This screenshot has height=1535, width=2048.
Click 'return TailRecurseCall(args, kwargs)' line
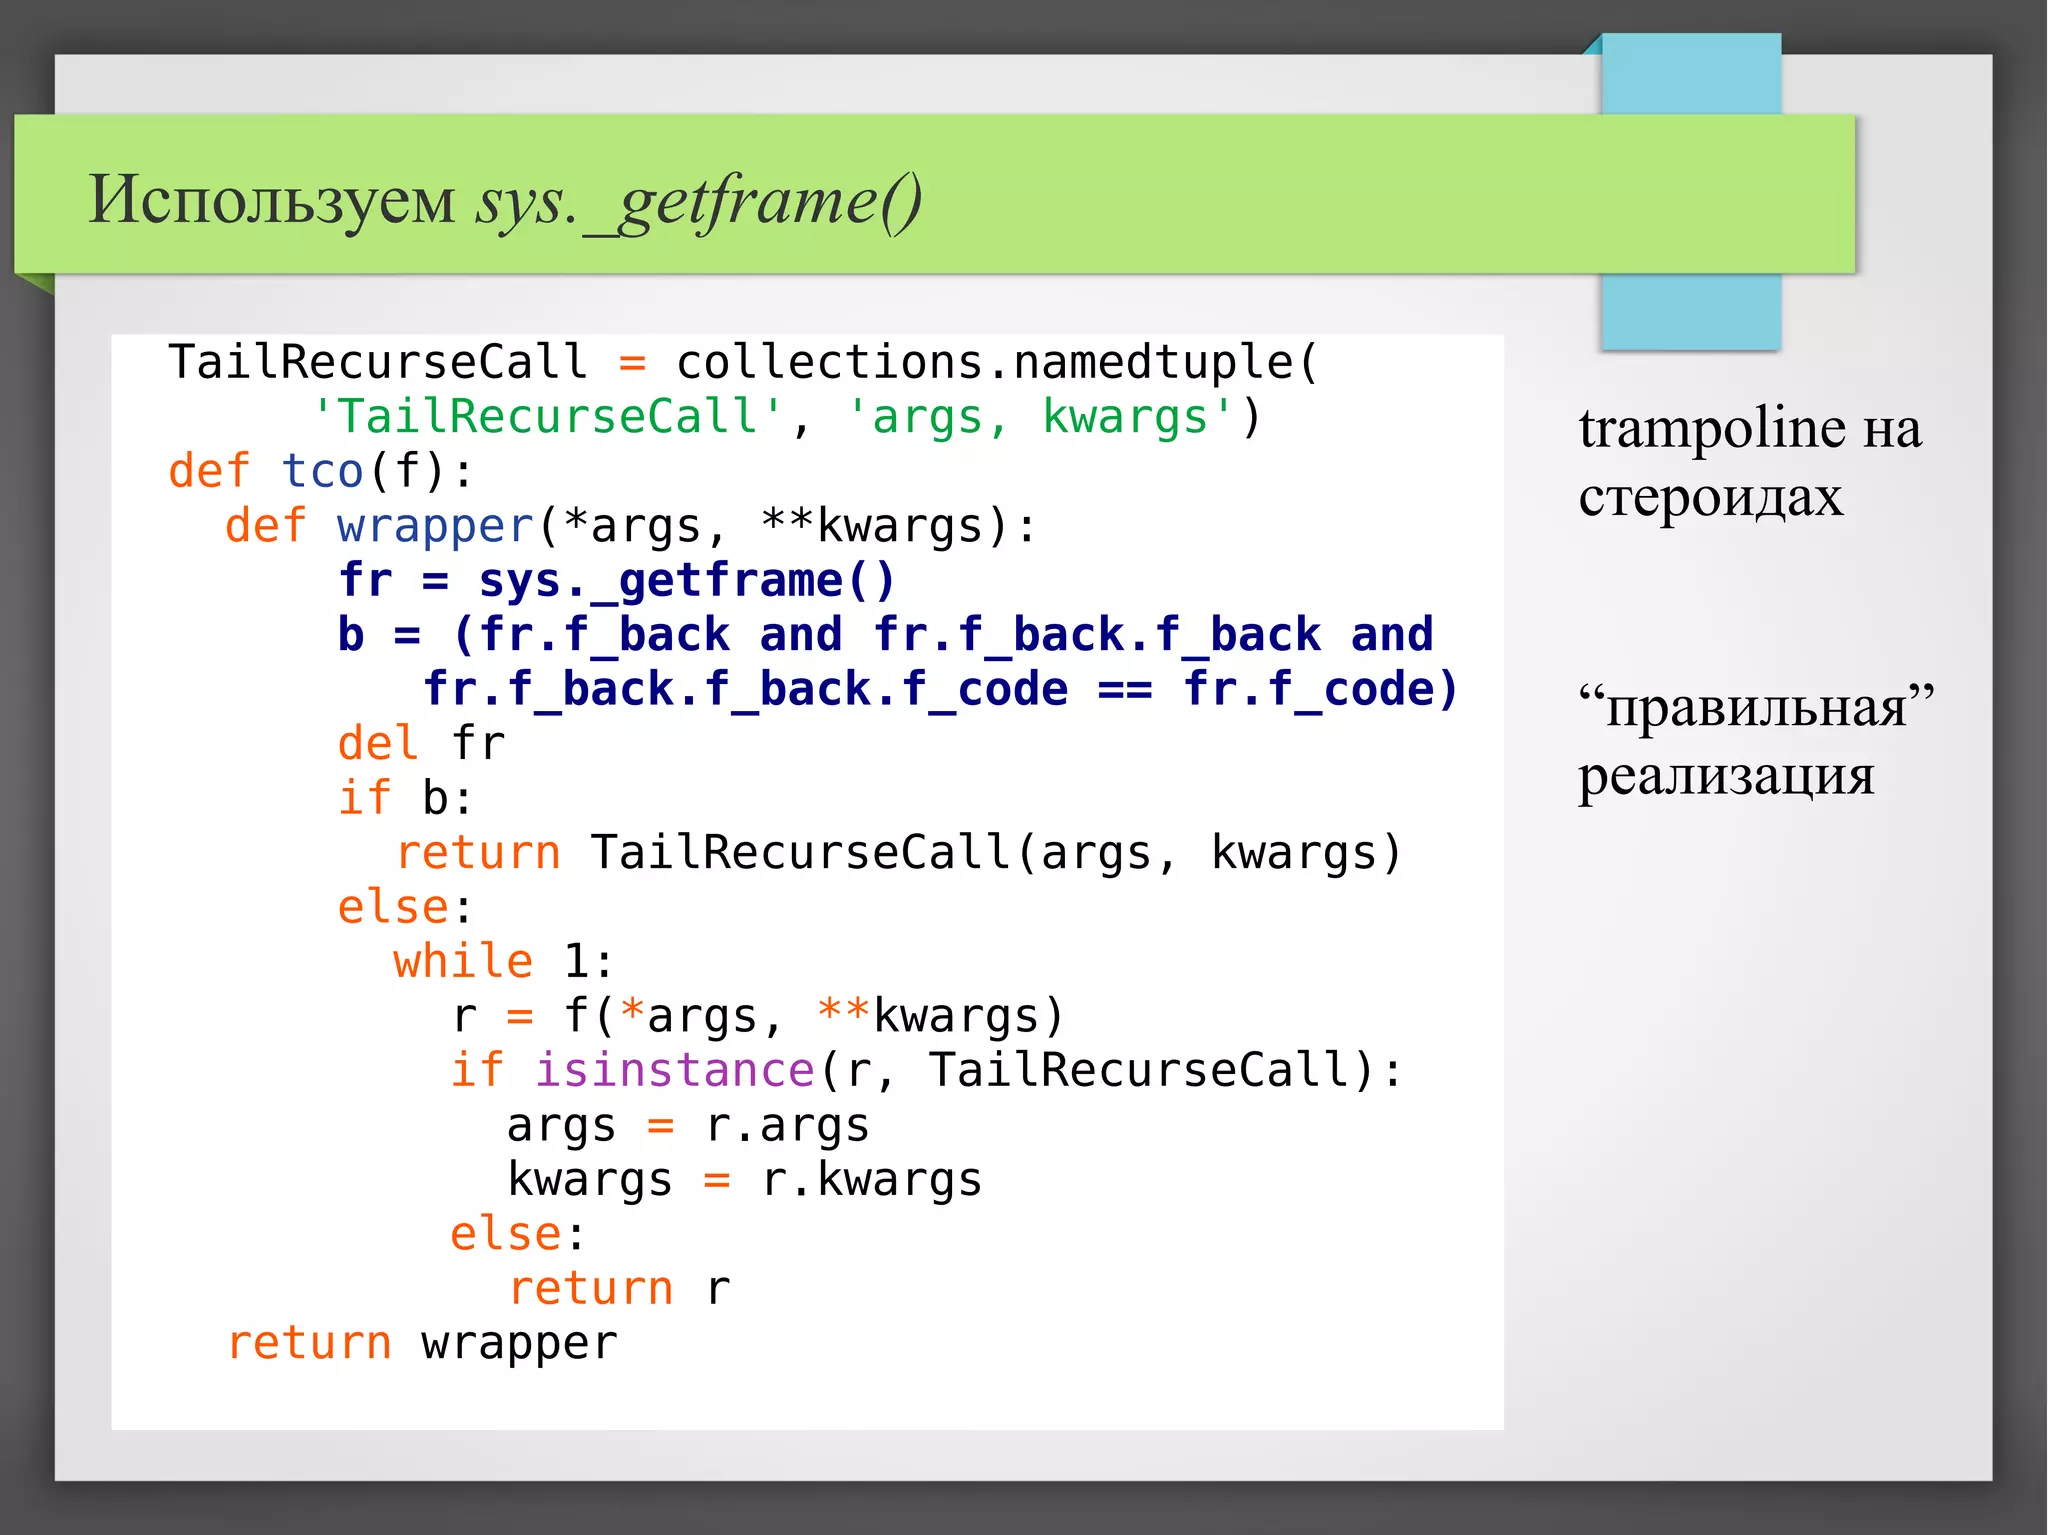pos(899,853)
